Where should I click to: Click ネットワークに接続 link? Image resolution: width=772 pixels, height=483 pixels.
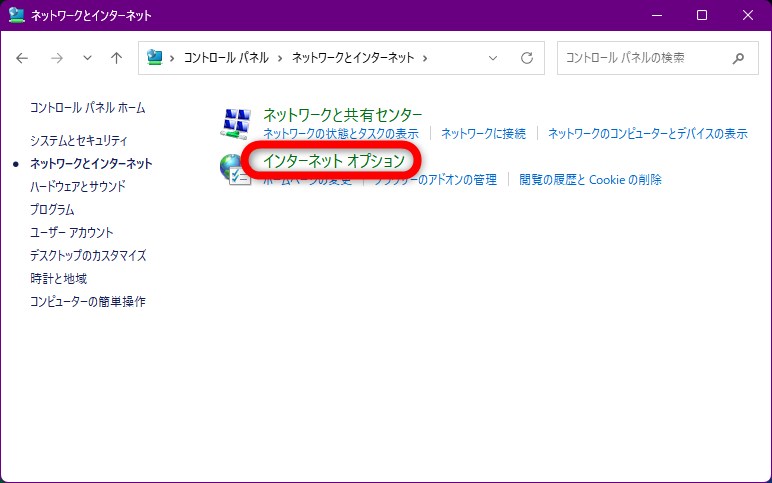(x=483, y=133)
